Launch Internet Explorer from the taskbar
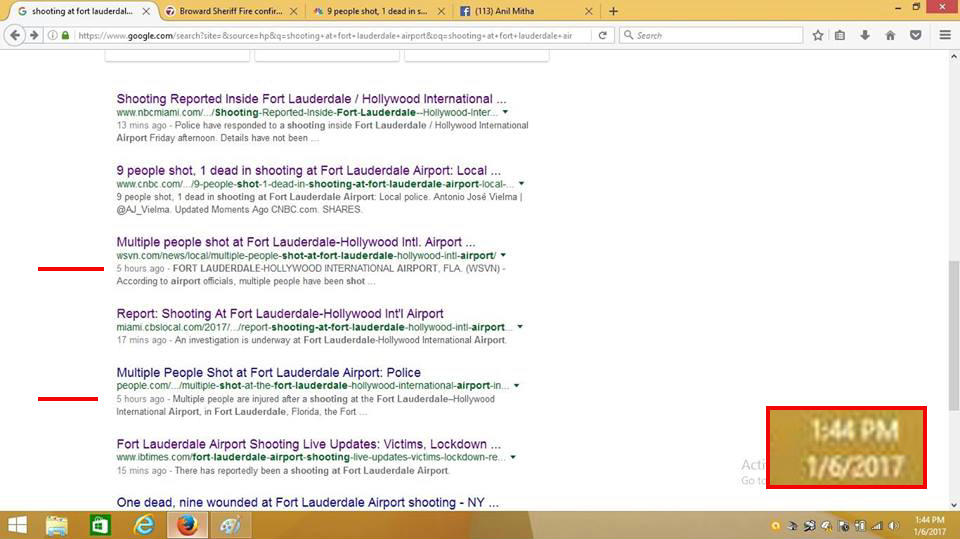Viewport: 960px width, 539px height. pos(144,526)
